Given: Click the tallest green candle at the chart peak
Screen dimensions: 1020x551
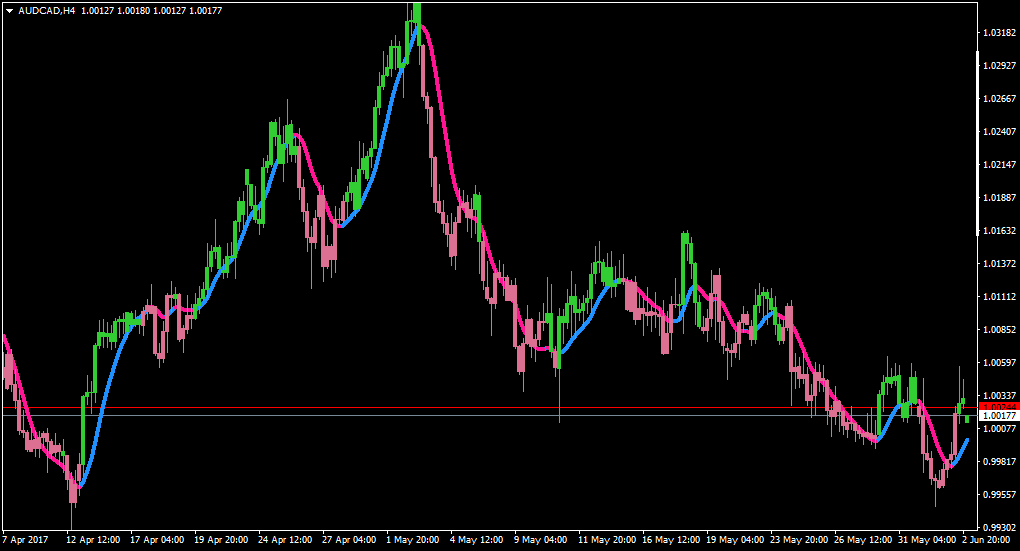Looking at the screenshot, I should [x=417, y=23].
